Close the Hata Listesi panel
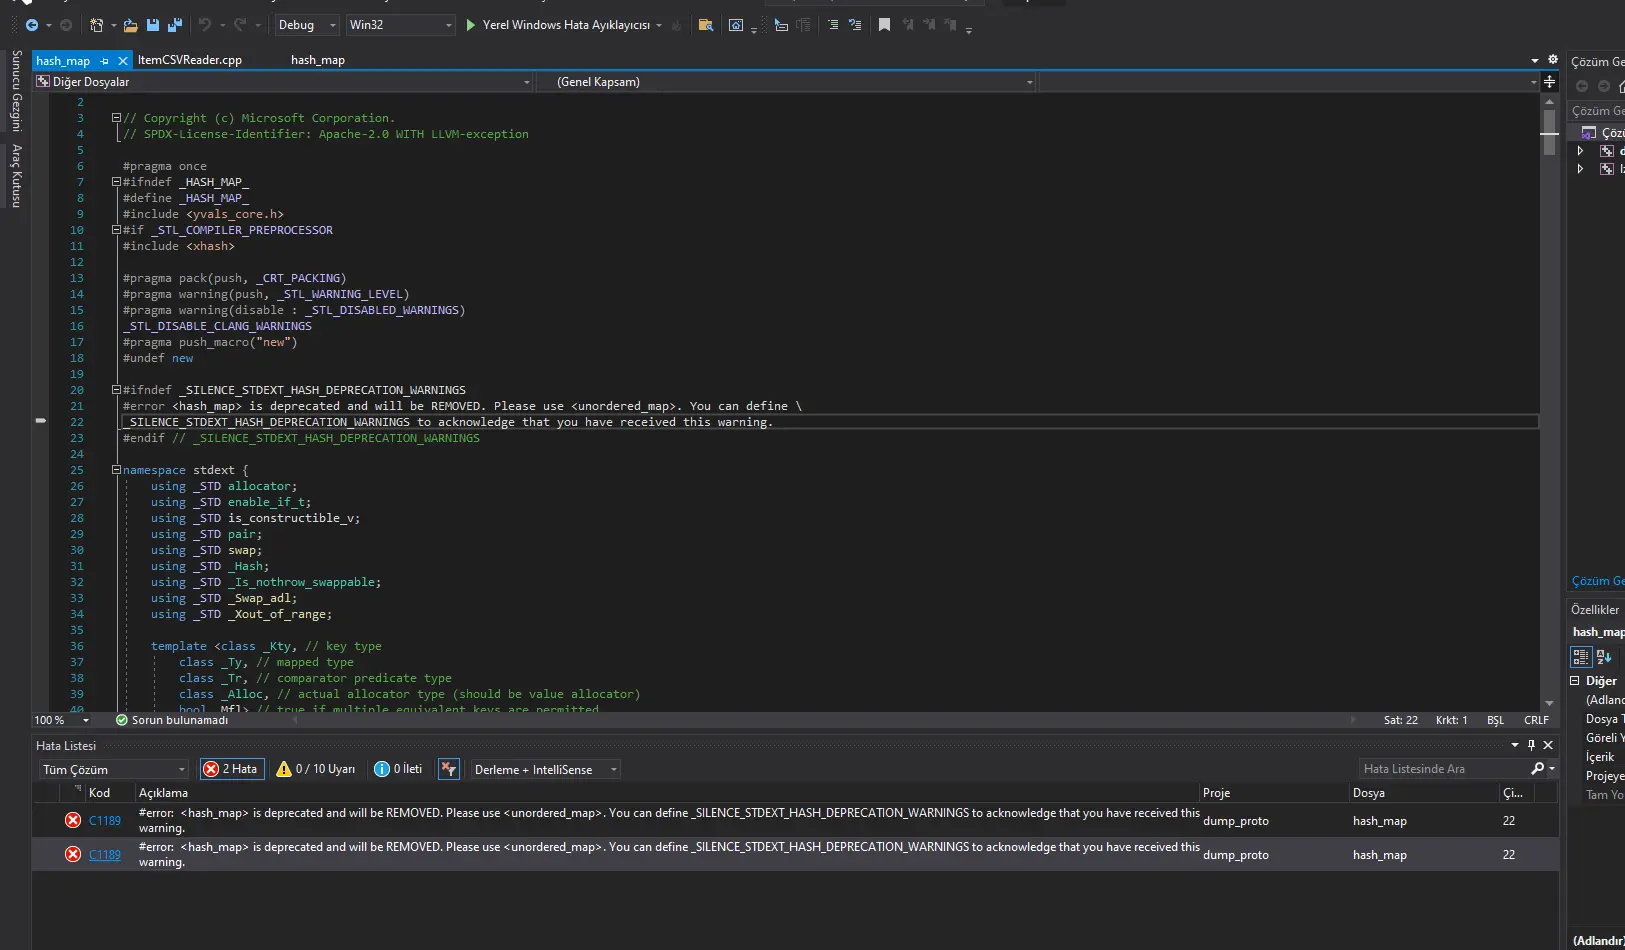This screenshot has width=1625, height=950. point(1548,745)
